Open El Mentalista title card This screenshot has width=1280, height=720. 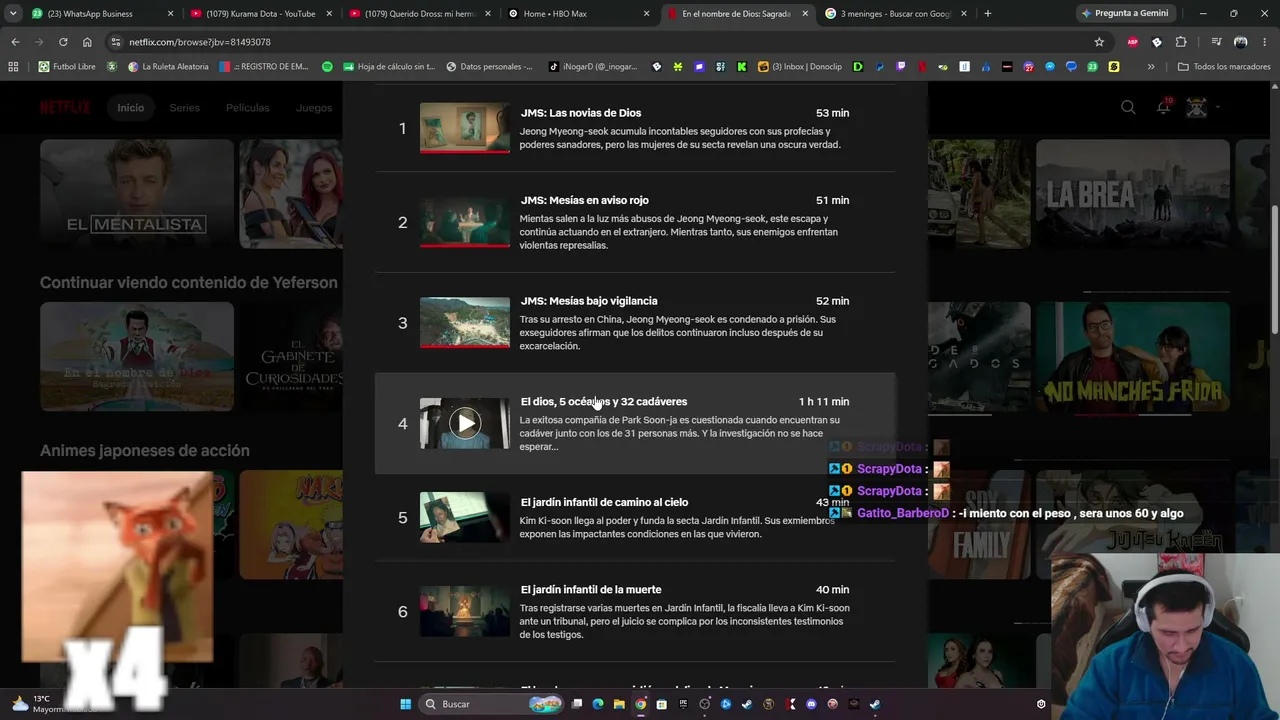pyautogui.click(x=137, y=194)
